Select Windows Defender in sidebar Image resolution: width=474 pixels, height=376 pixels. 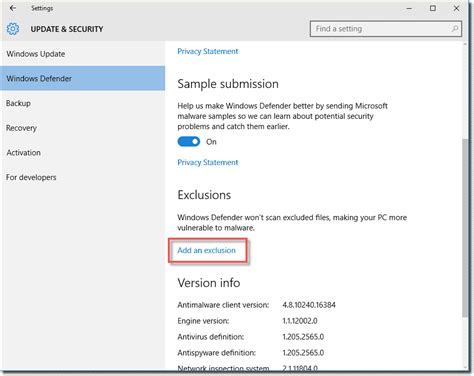click(x=83, y=78)
